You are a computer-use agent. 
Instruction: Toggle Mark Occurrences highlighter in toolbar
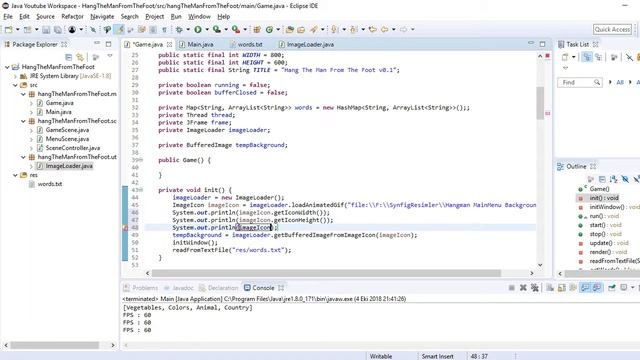[120, 29]
